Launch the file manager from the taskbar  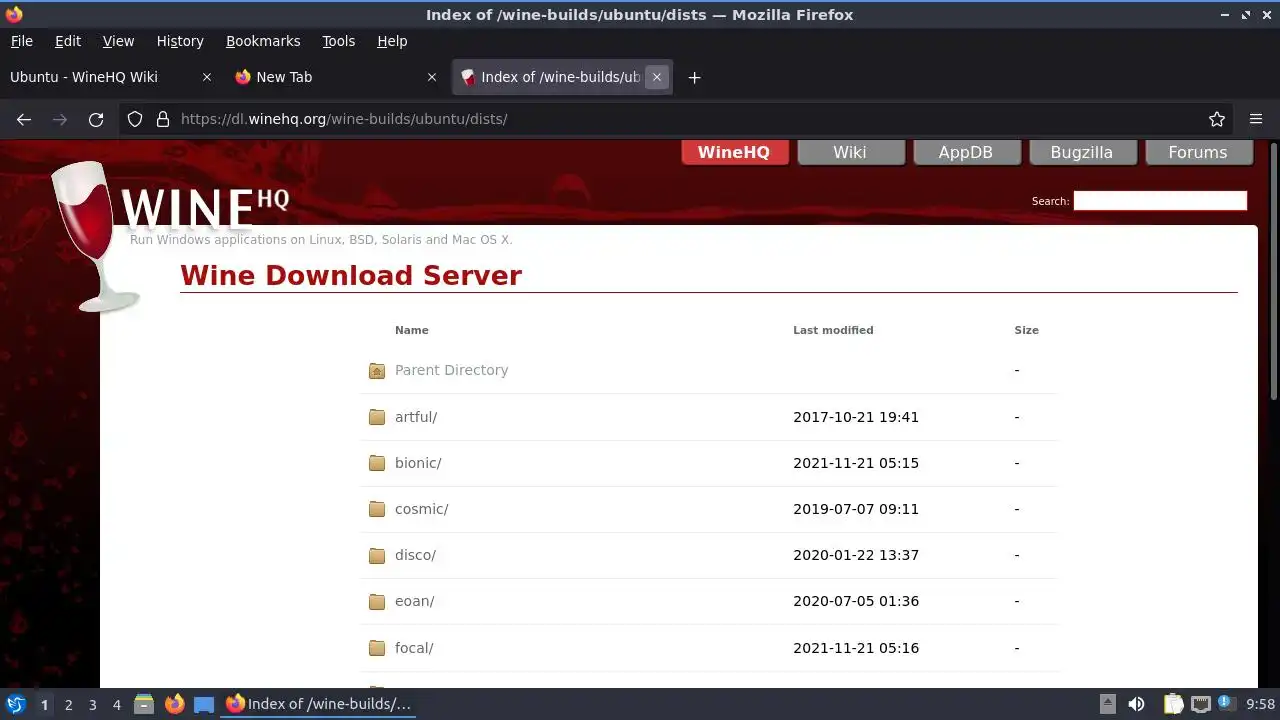click(x=144, y=704)
